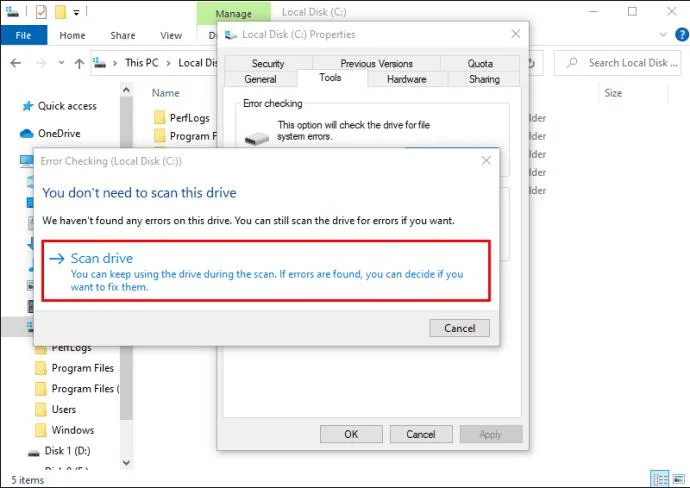Switch to the Security tab
Screen dimensions: 690x488
[x=268, y=63]
